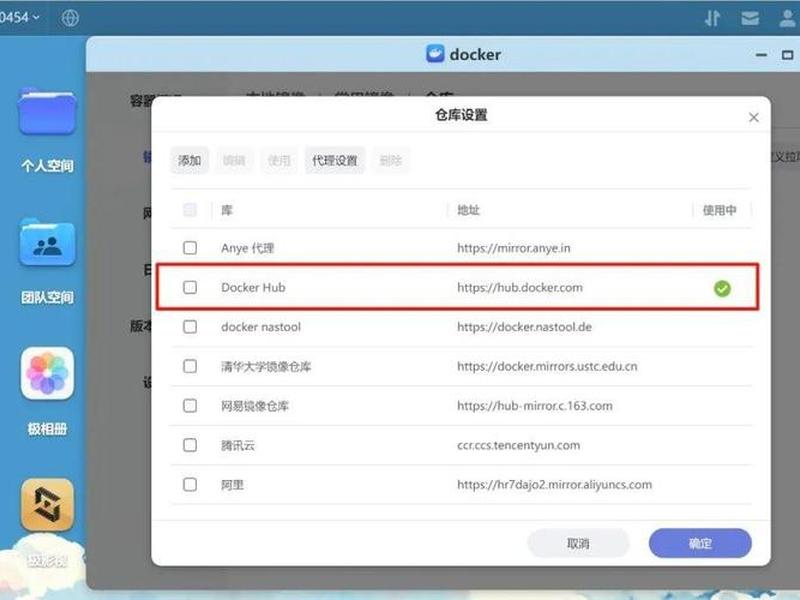The height and width of the screenshot is (600, 800).
Task: Select the 腾讯云 repository name
Action: coord(237,445)
